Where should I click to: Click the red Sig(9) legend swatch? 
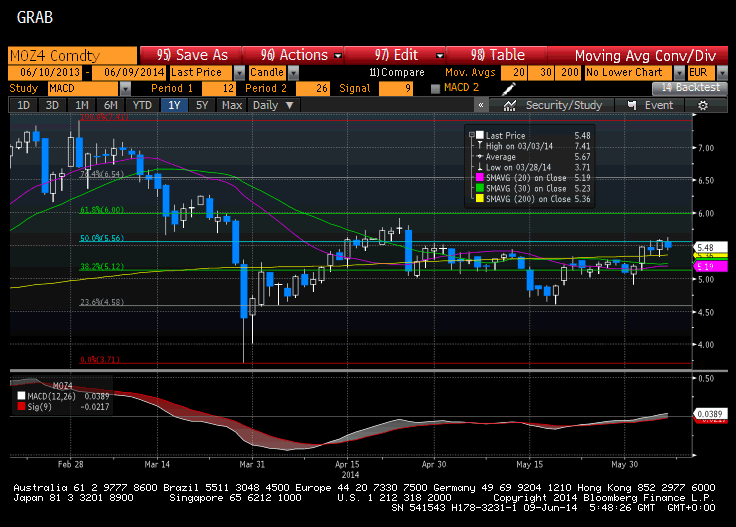[x=21, y=406]
